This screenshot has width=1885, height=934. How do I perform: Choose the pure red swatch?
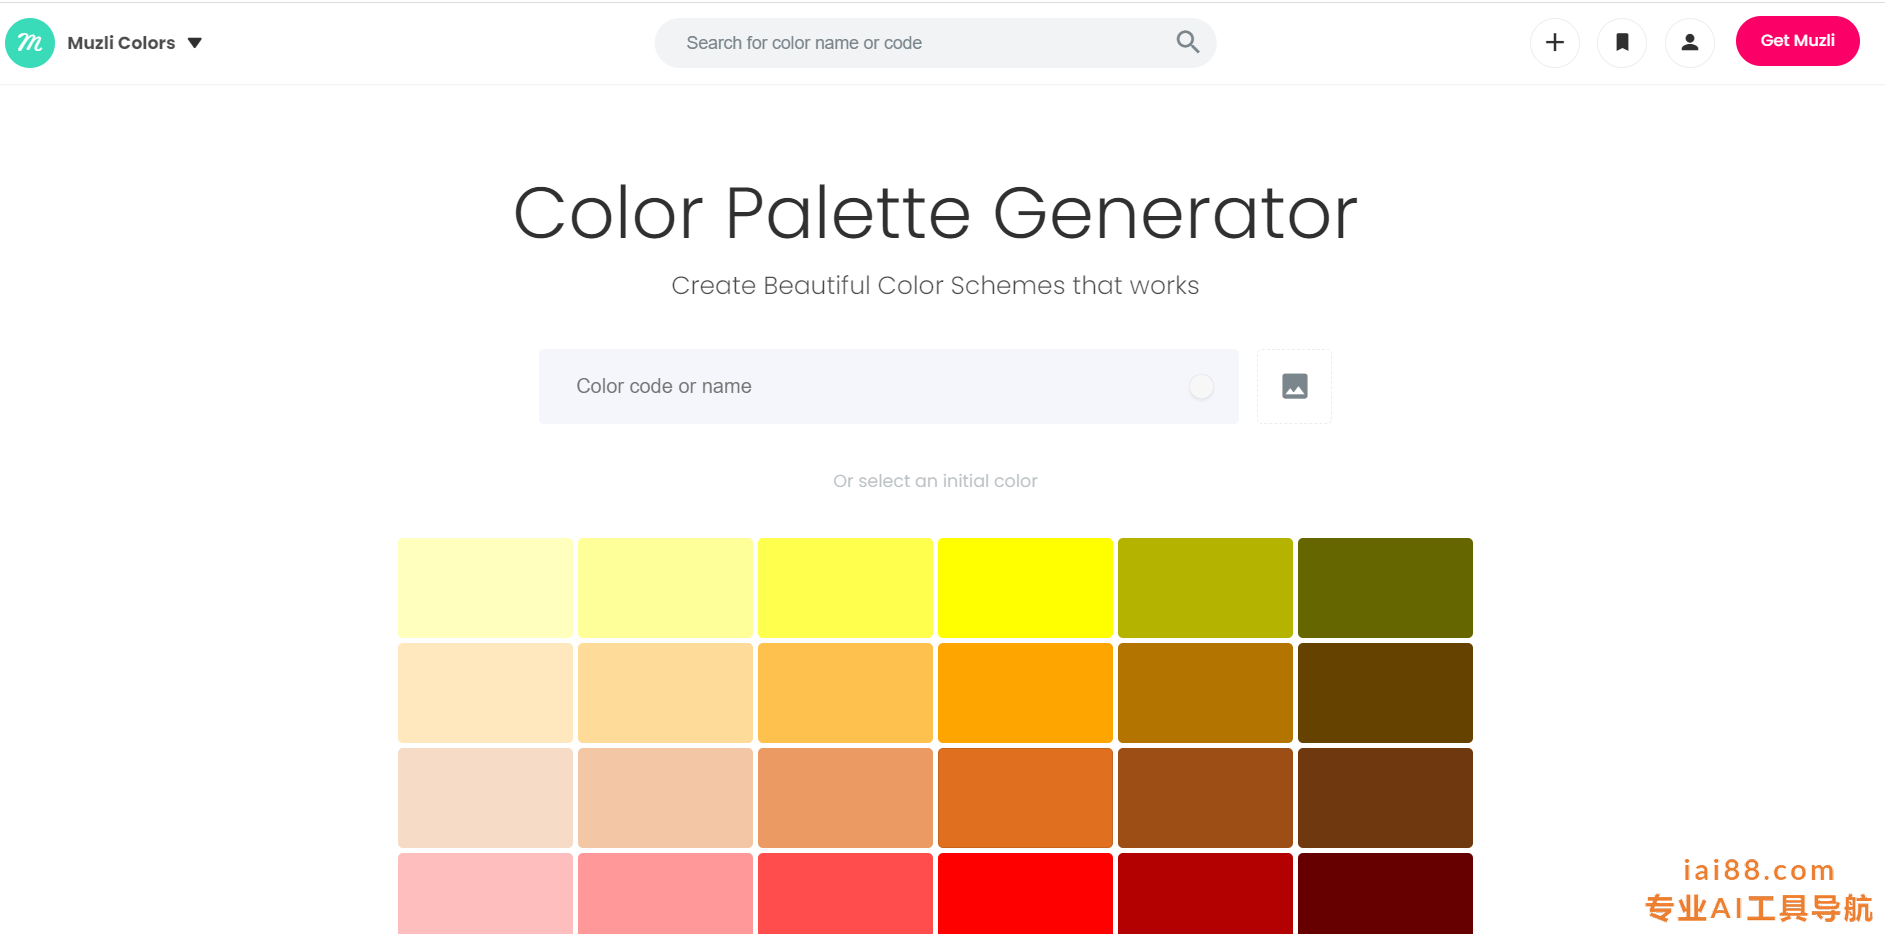click(1025, 893)
